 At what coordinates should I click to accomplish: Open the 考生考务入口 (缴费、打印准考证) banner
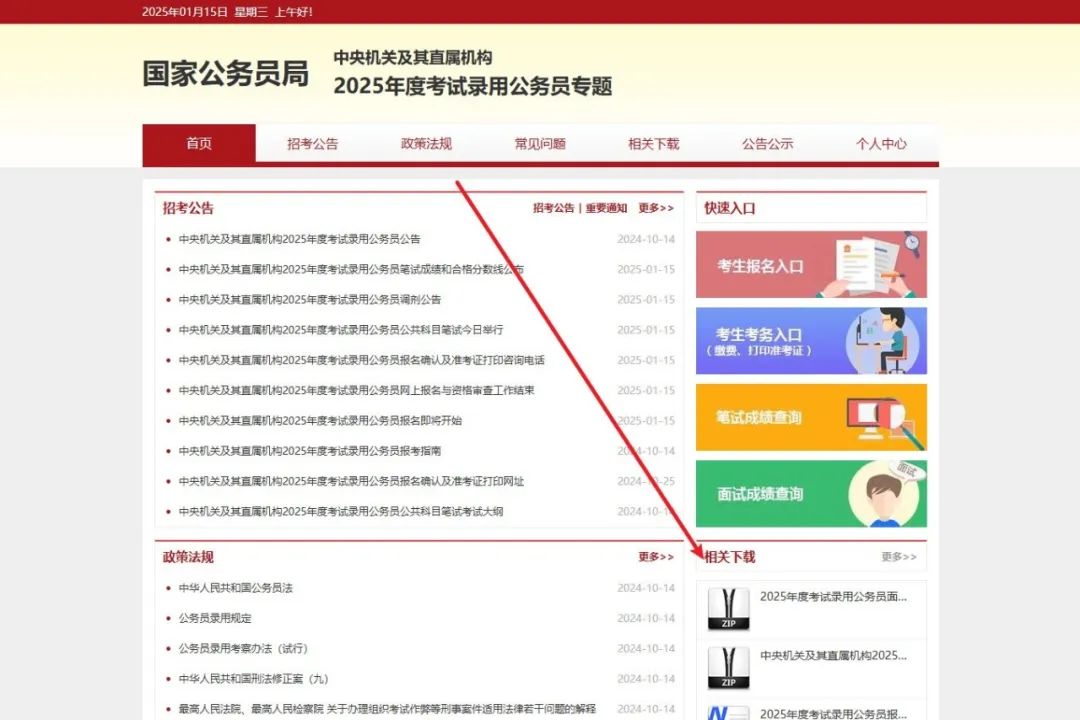coord(811,341)
